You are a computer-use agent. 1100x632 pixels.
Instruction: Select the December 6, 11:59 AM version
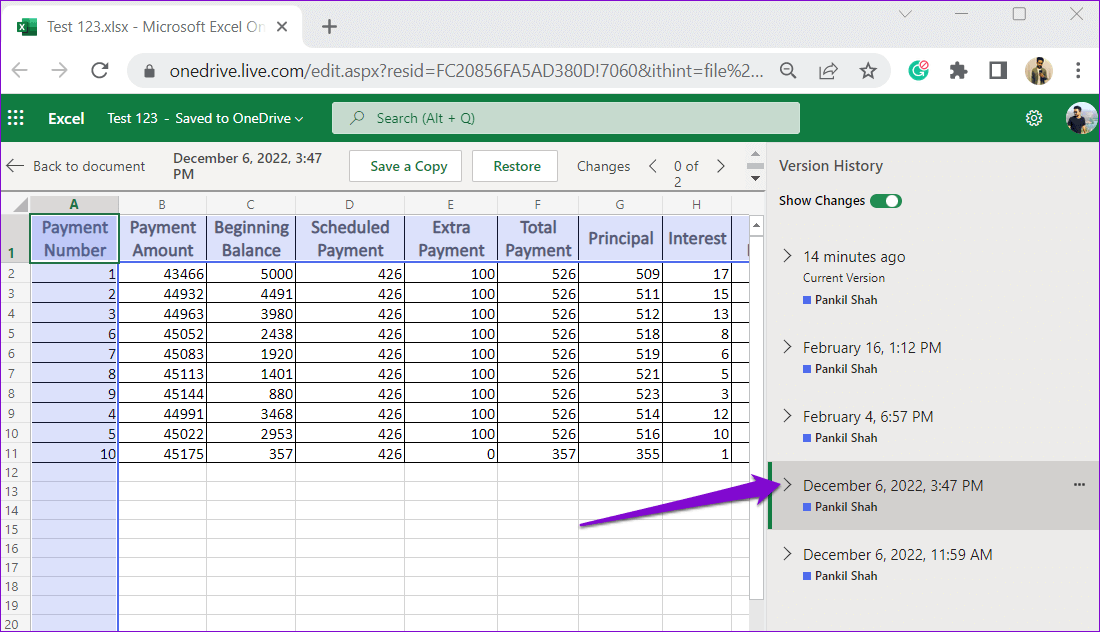pos(897,555)
